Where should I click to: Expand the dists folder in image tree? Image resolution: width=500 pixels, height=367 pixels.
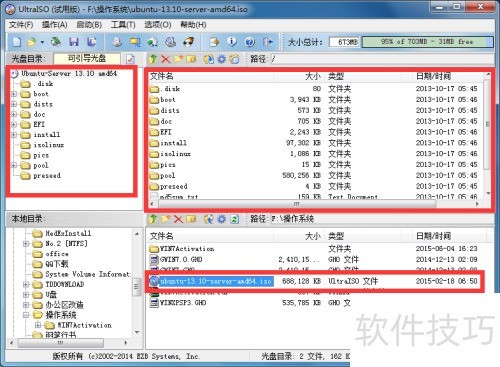point(14,104)
